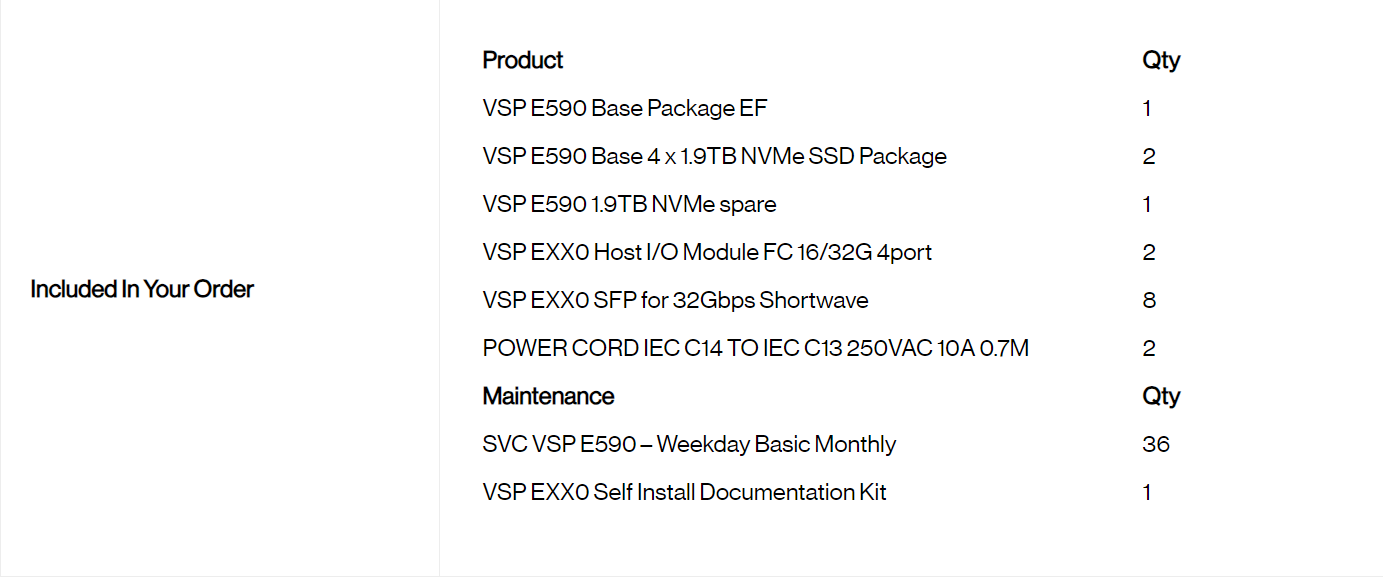The width and height of the screenshot is (1383, 577).
Task: Click the "Included In Your Order" label
Action: 142,289
